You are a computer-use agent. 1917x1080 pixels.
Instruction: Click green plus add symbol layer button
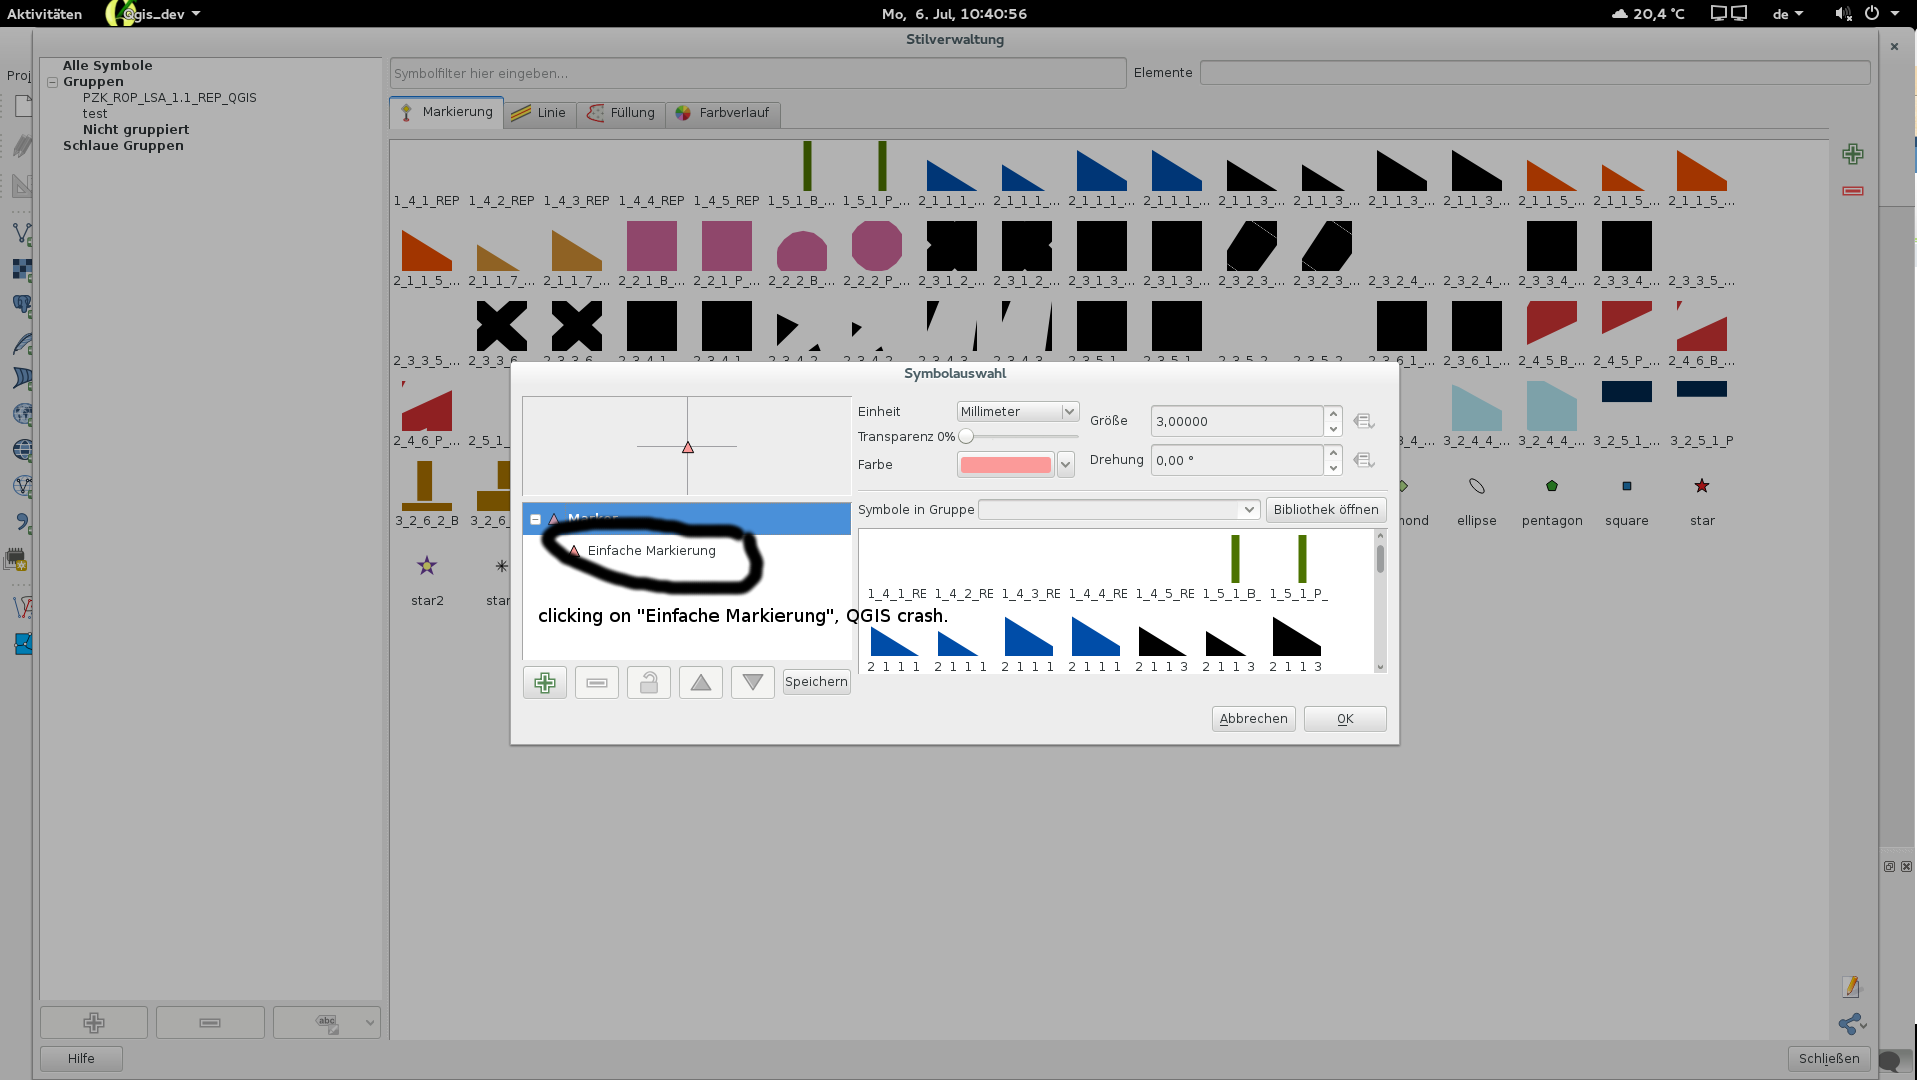tap(544, 683)
